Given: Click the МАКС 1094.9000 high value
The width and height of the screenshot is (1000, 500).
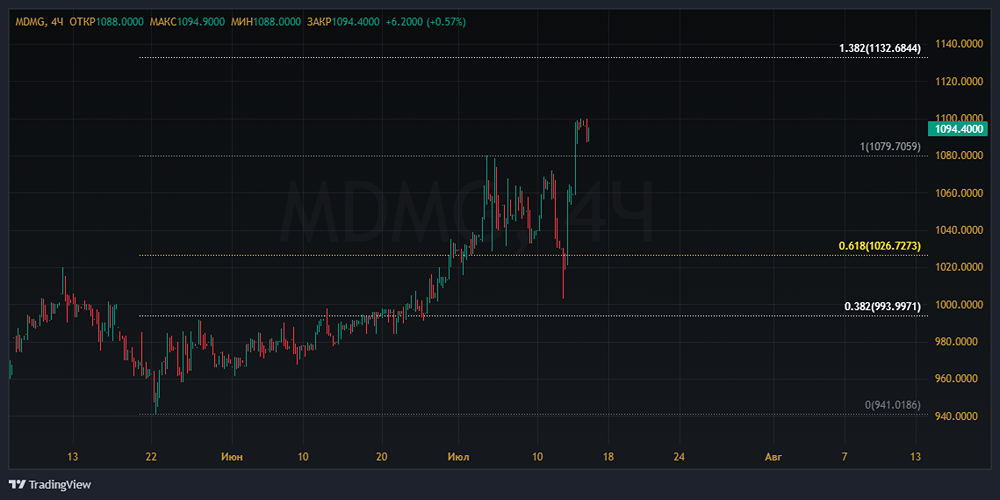Looking at the screenshot, I should click(x=187, y=22).
